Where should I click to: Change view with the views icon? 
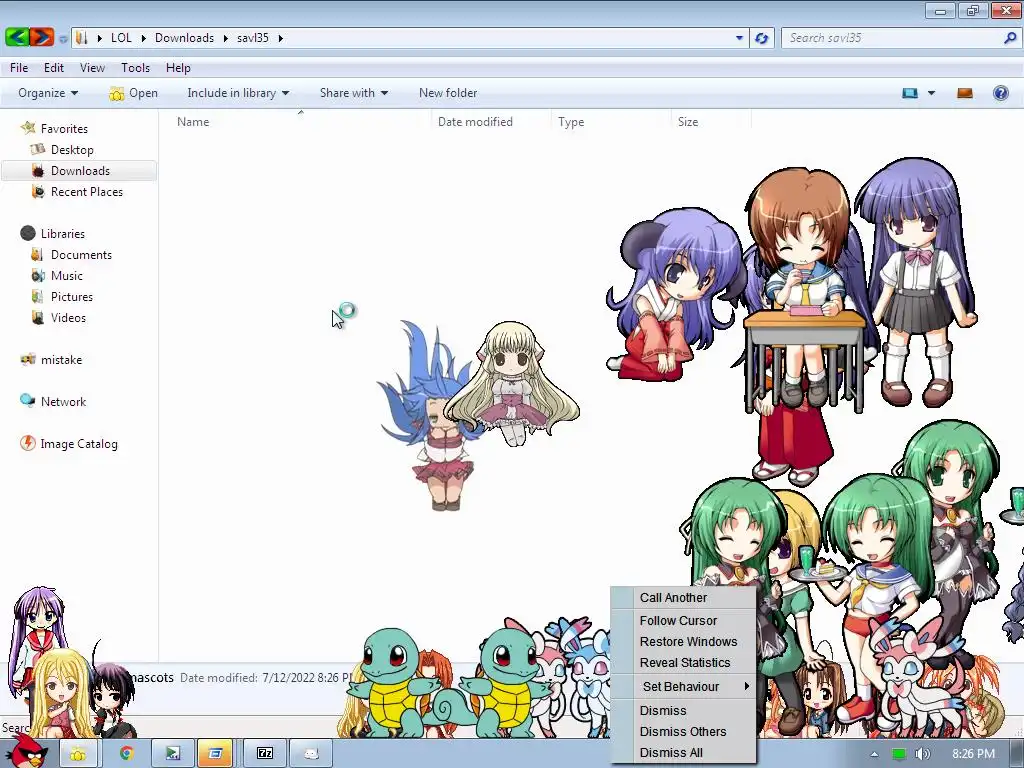click(x=910, y=93)
